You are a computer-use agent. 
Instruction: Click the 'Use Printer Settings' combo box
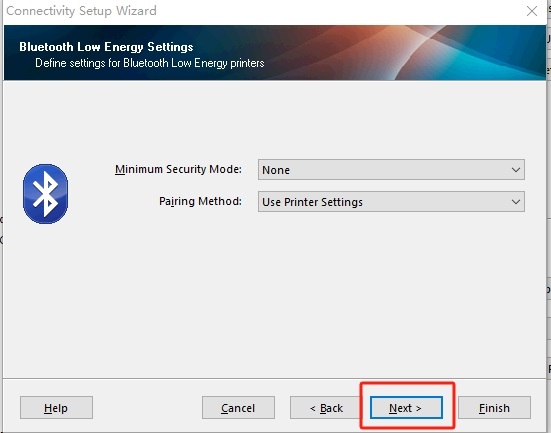pyautogui.click(x=391, y=202)
